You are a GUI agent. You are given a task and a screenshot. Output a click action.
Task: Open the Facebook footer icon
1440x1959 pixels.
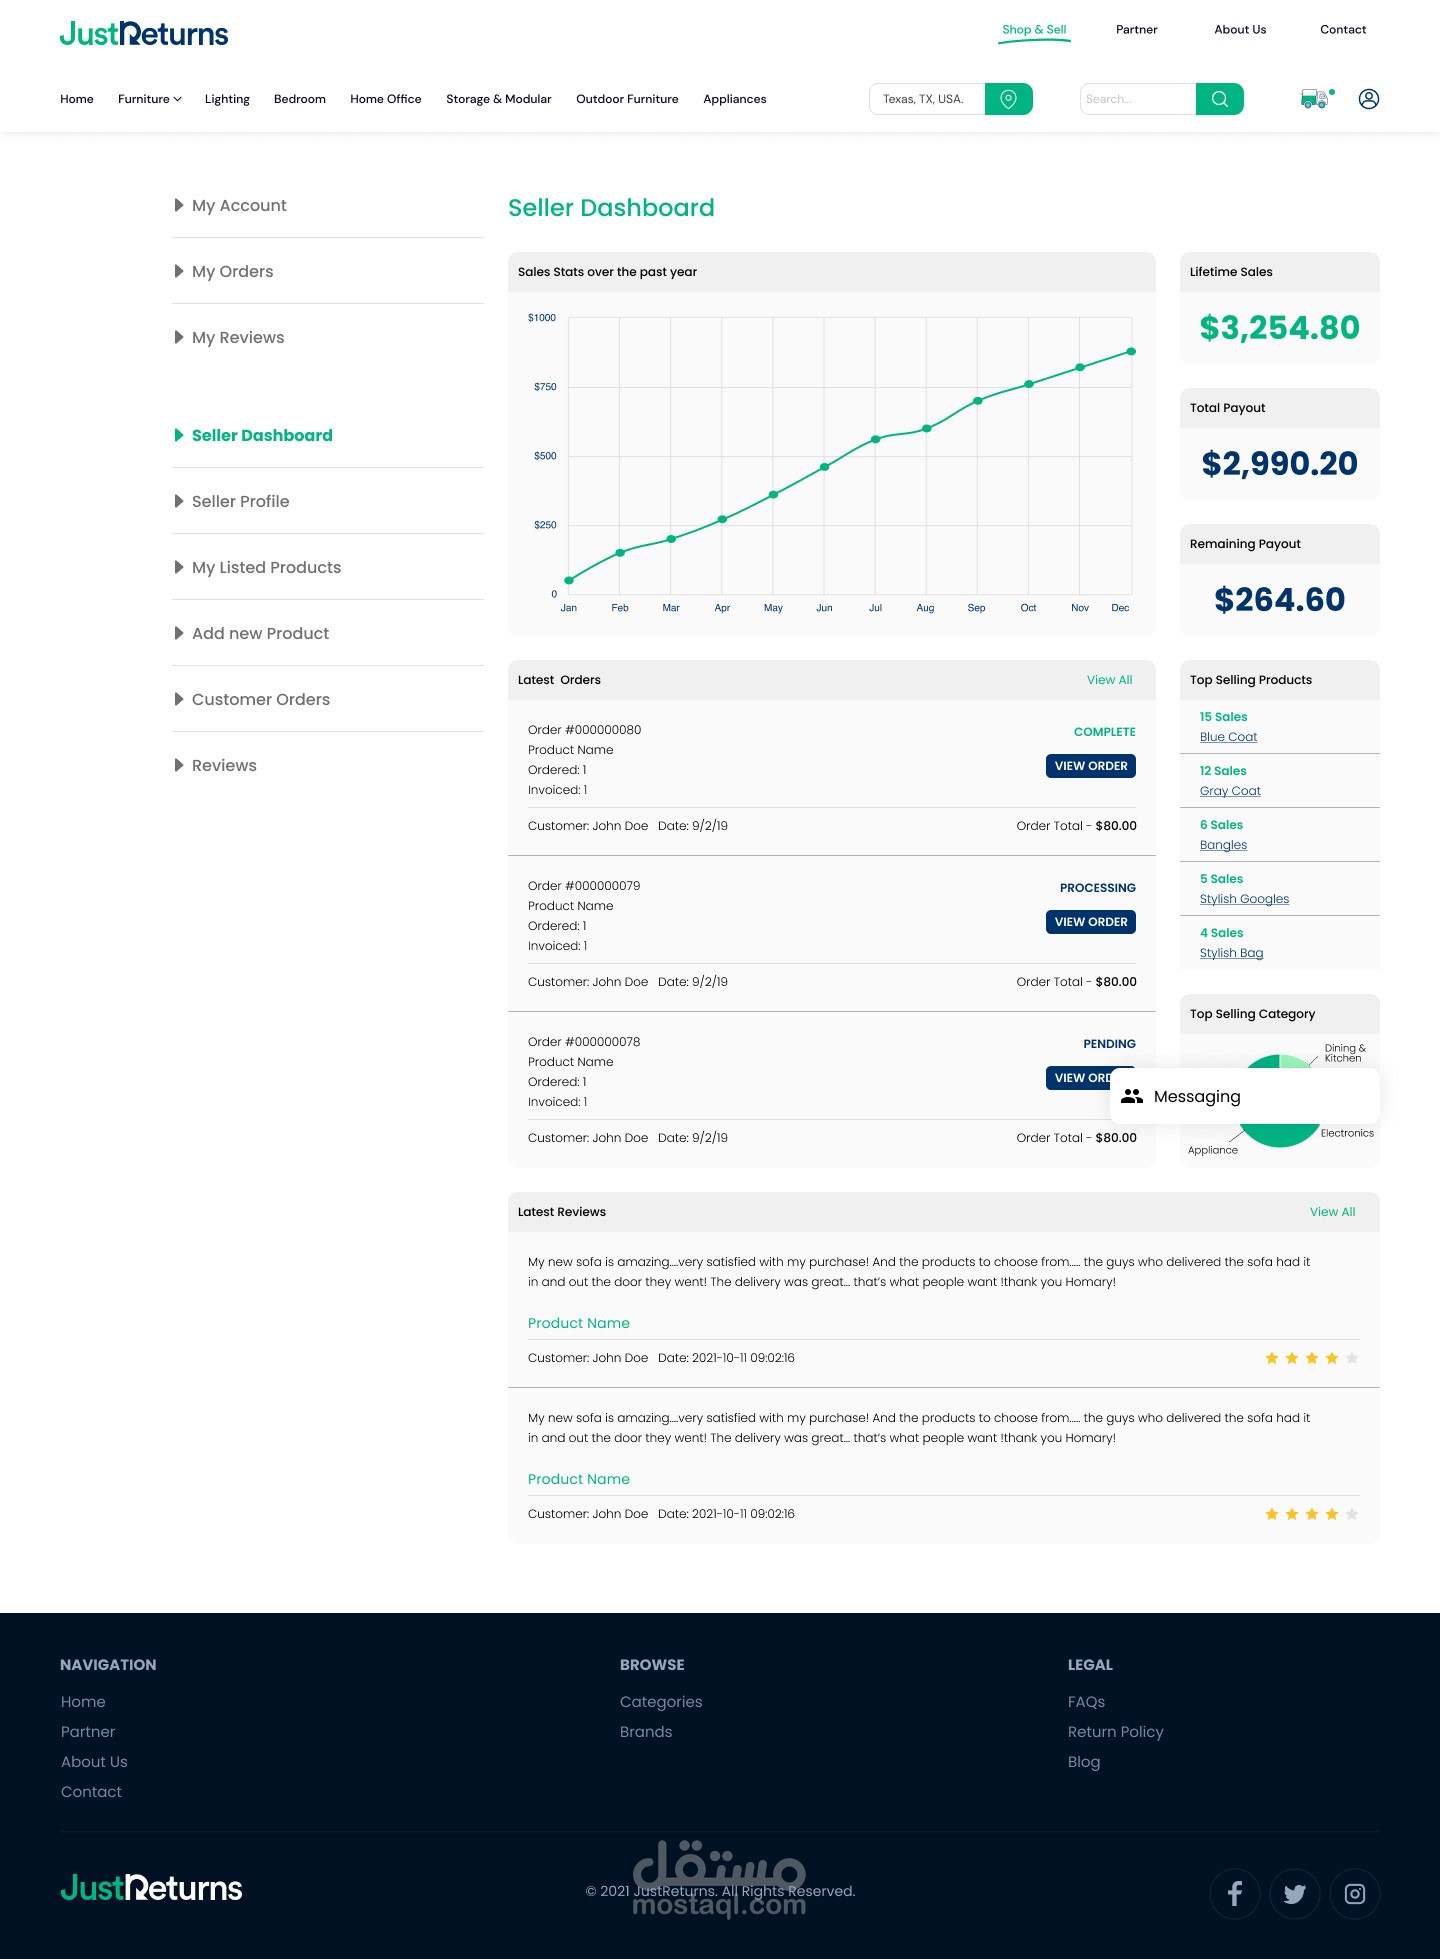pos(1235,1894)
